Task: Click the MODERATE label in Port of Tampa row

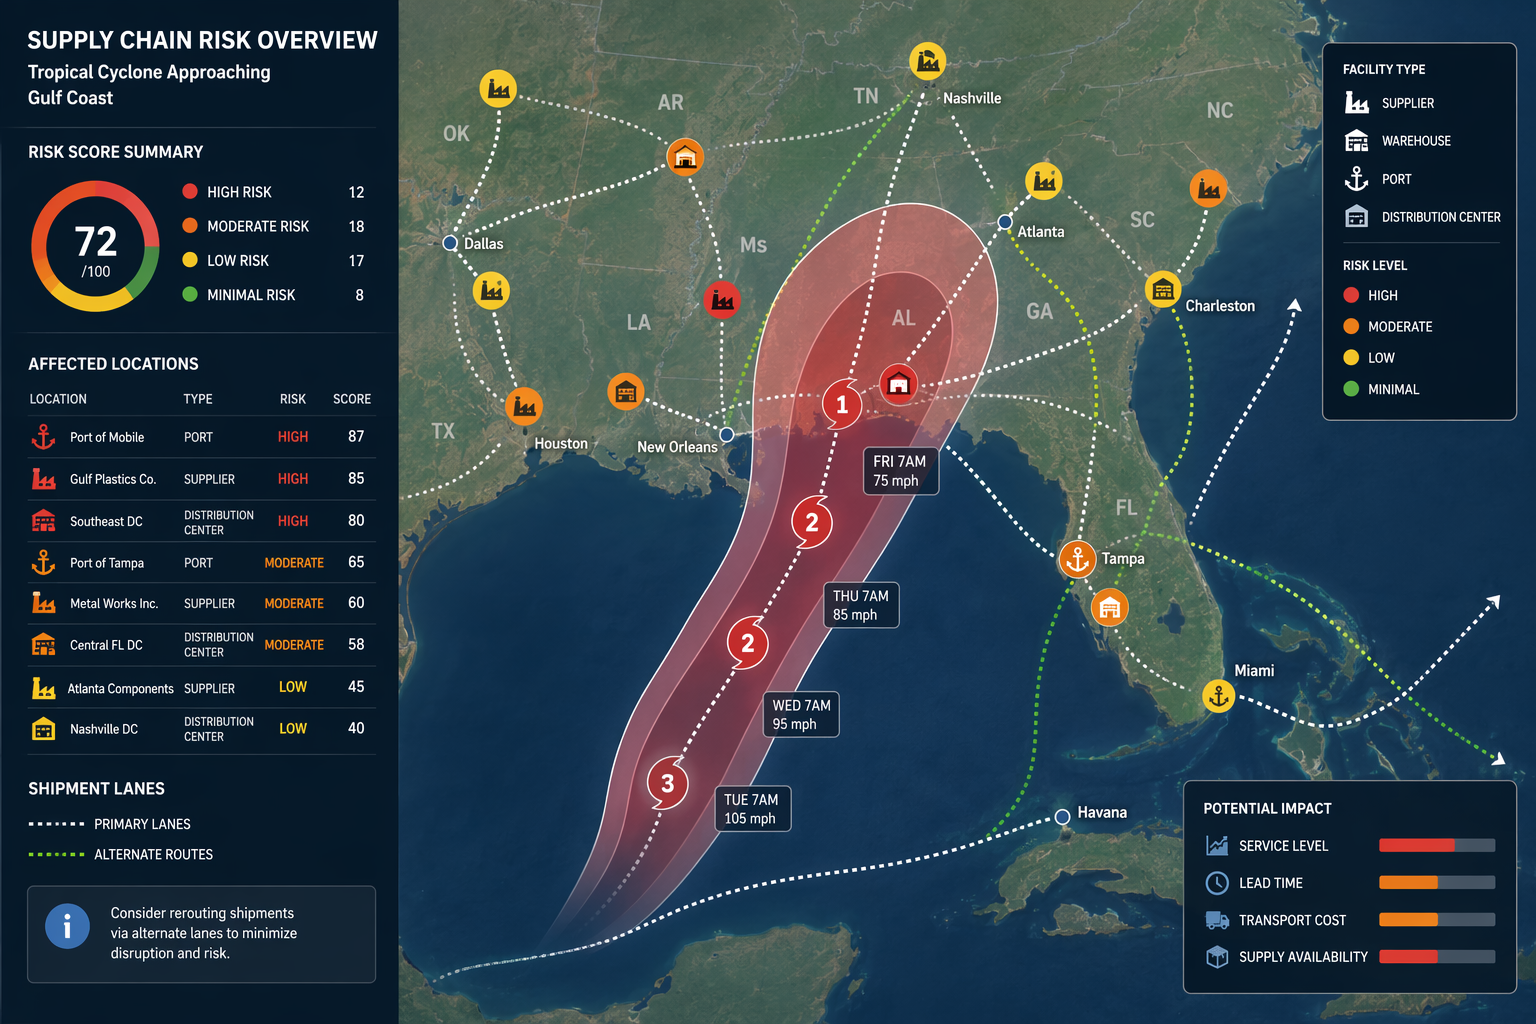Action: pyautogui.click(x=294, y=563)
